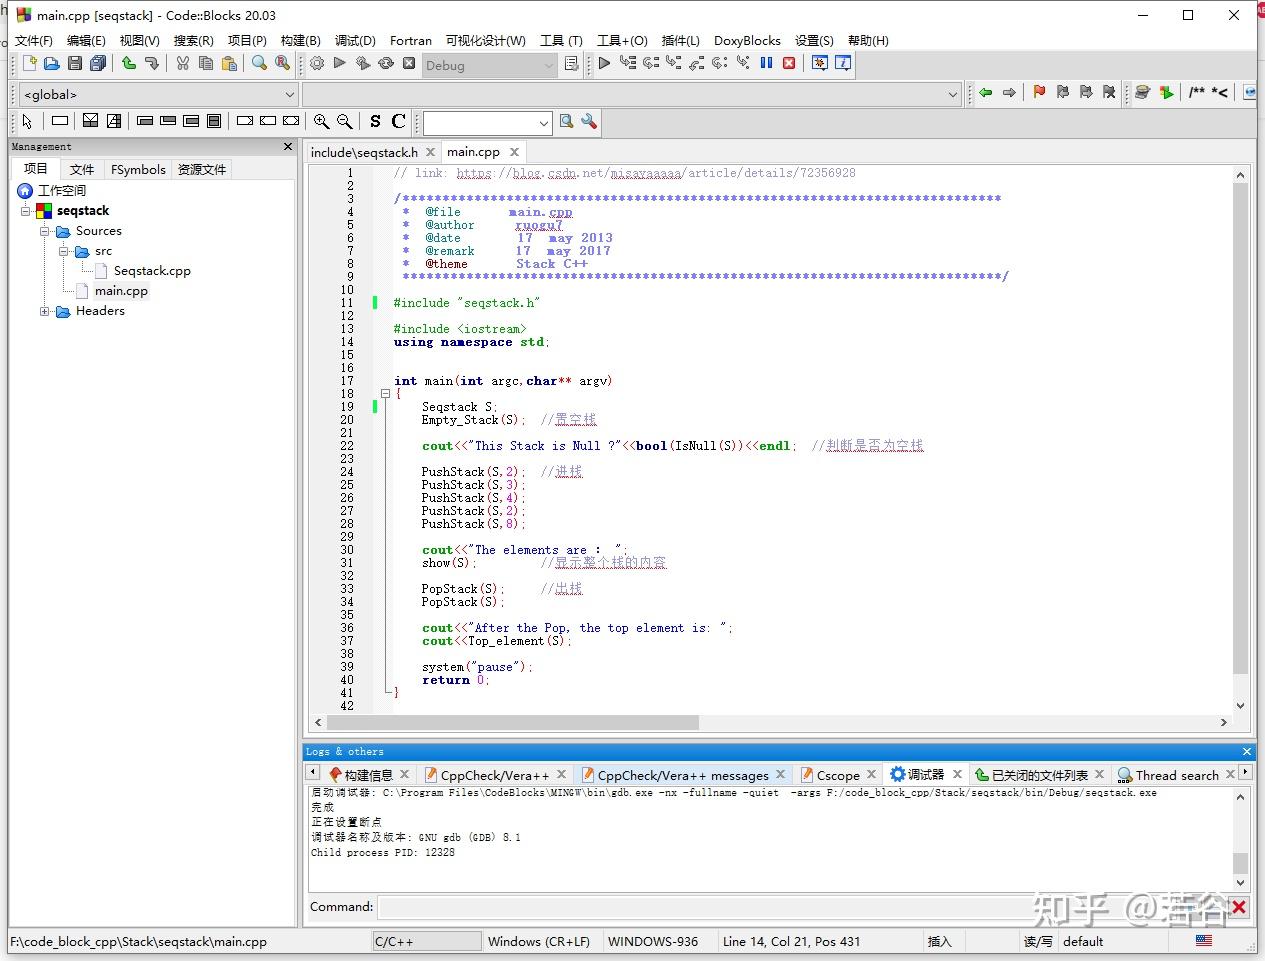Click the csdn blog URL in line 1
The width and height of the screenshot is (1265, 961).
point(656,173)
